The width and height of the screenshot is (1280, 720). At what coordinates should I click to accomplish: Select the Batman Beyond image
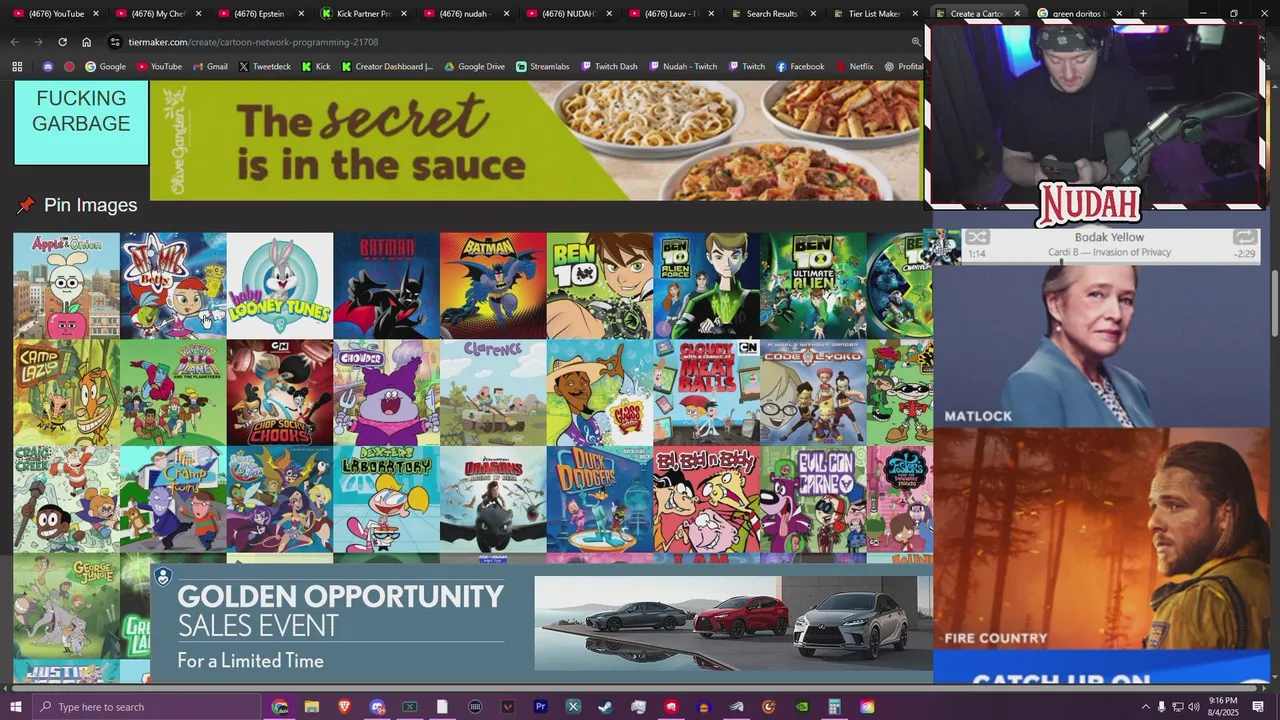[x=386, y=286]
